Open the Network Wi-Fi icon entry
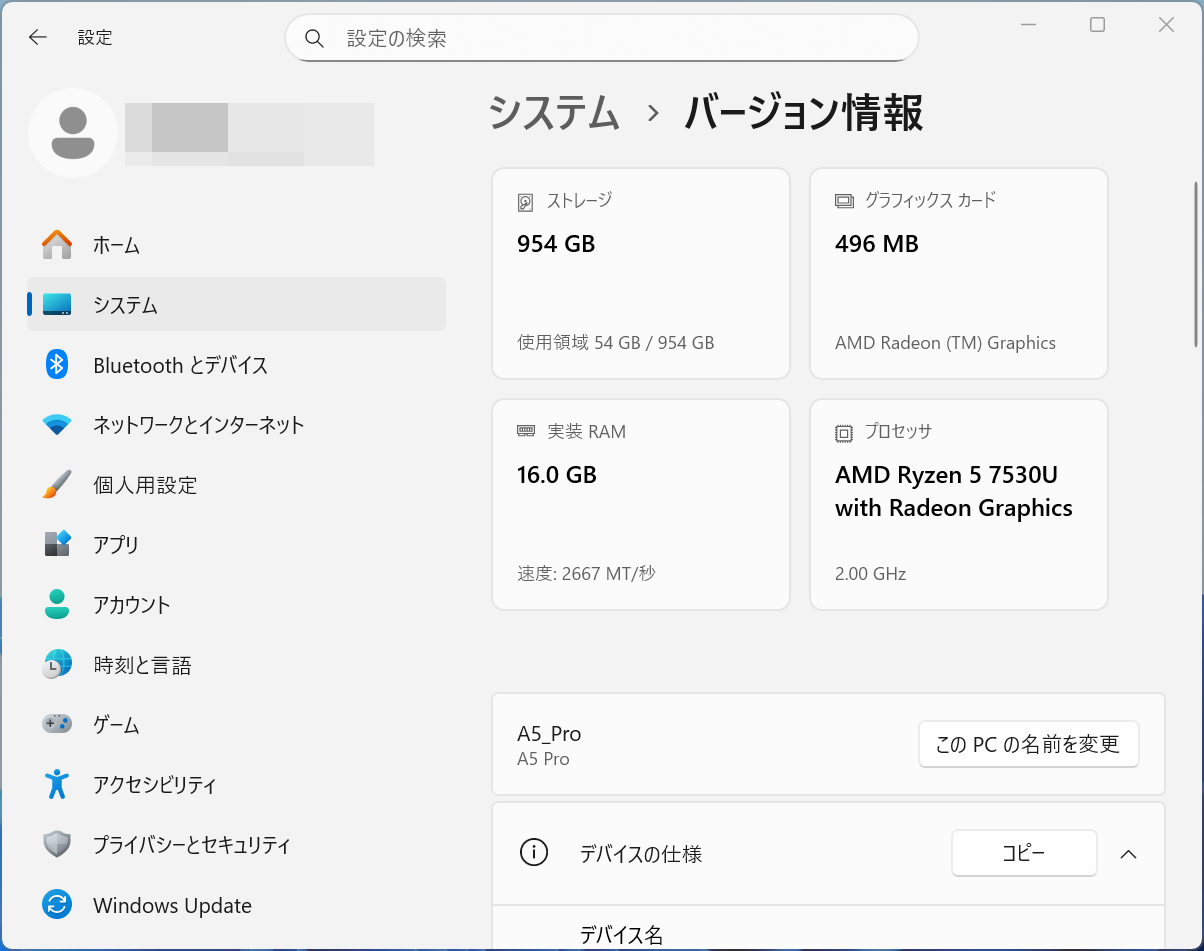Image resolution: width=1204 pixels, height=951 pixels. (x=57, y=425)
